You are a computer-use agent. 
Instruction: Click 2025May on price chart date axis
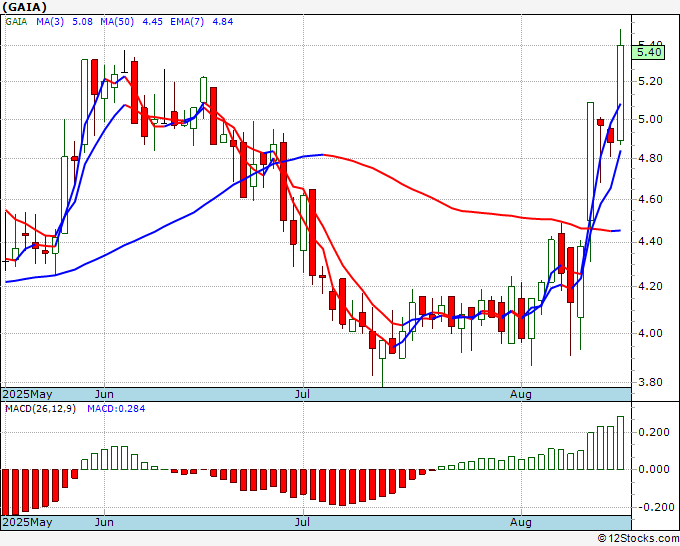27,395
